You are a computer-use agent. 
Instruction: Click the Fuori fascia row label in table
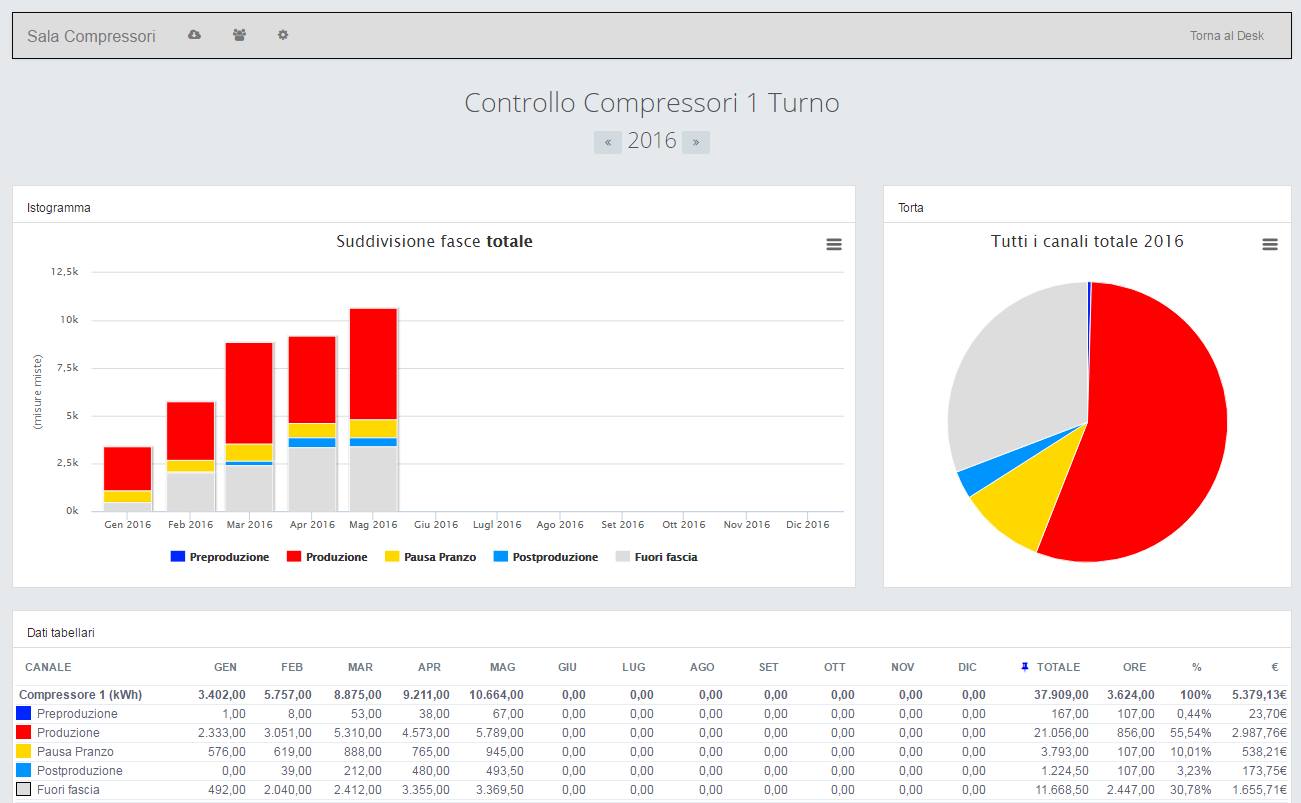(x=68, y=790)
